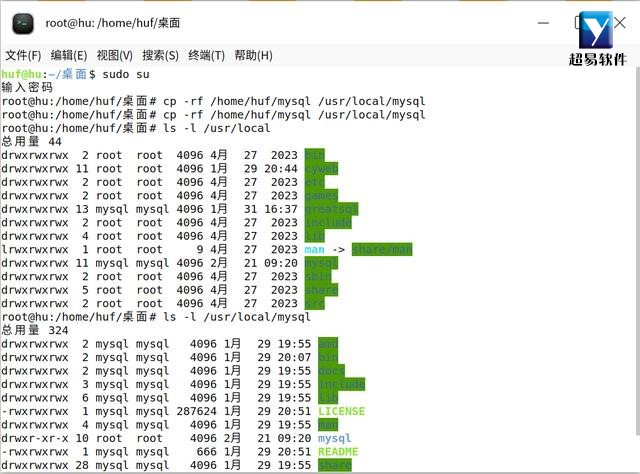This screenshot has width=640, height=474.
Task: Click the 总用量 44 line
Action: pyautogui.click(x=31, y=142)
